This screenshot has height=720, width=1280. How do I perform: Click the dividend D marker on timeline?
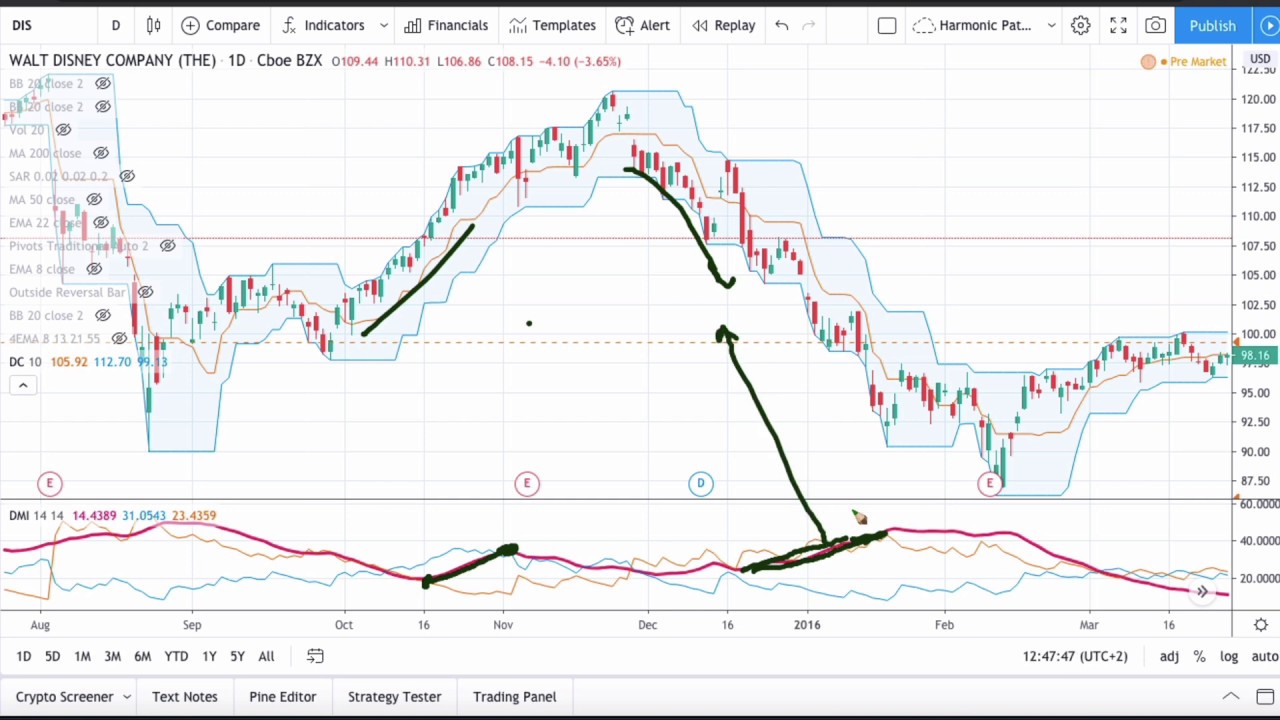coord(700,484)
